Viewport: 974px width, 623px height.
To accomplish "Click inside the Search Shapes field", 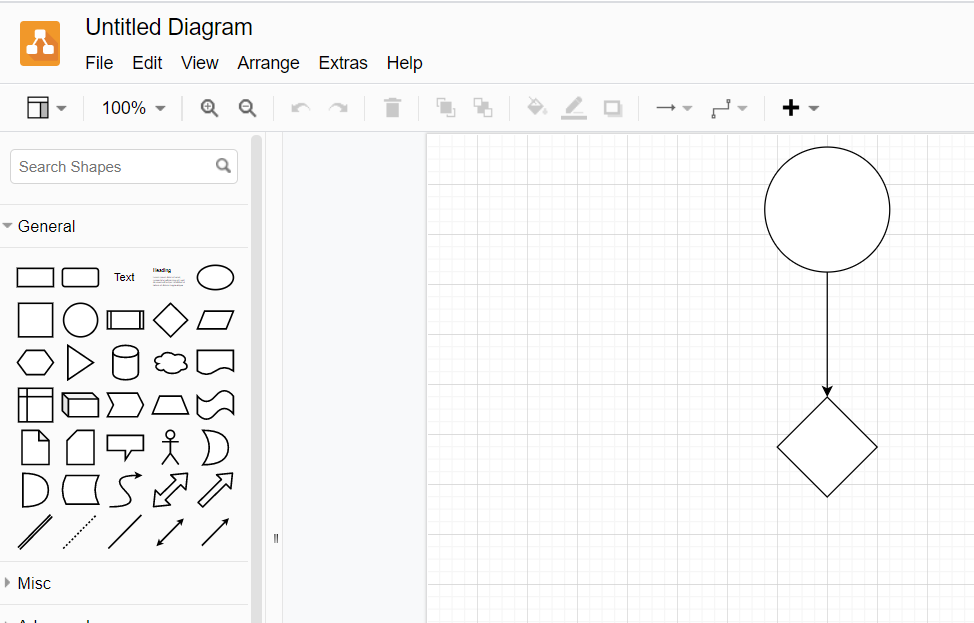I will point(110,166).
